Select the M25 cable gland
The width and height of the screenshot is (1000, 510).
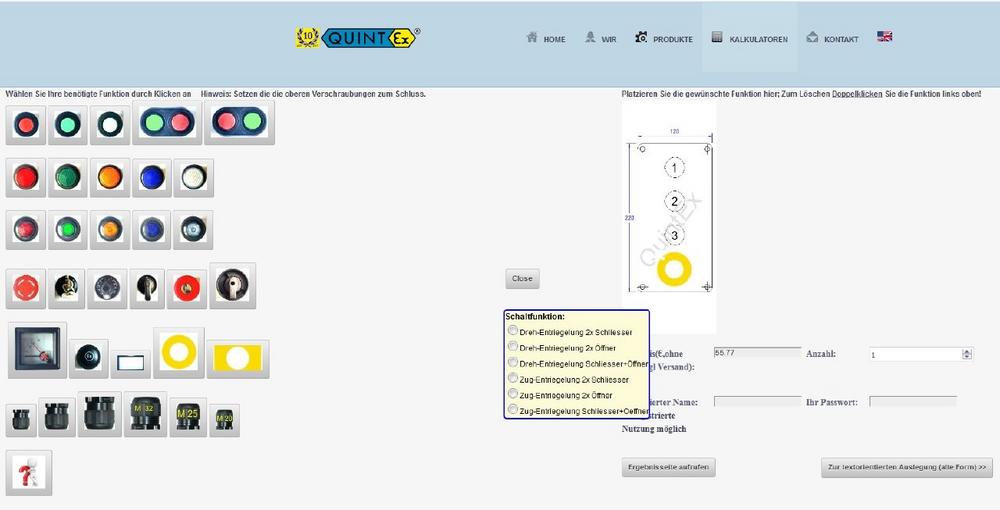coord(188,418)
